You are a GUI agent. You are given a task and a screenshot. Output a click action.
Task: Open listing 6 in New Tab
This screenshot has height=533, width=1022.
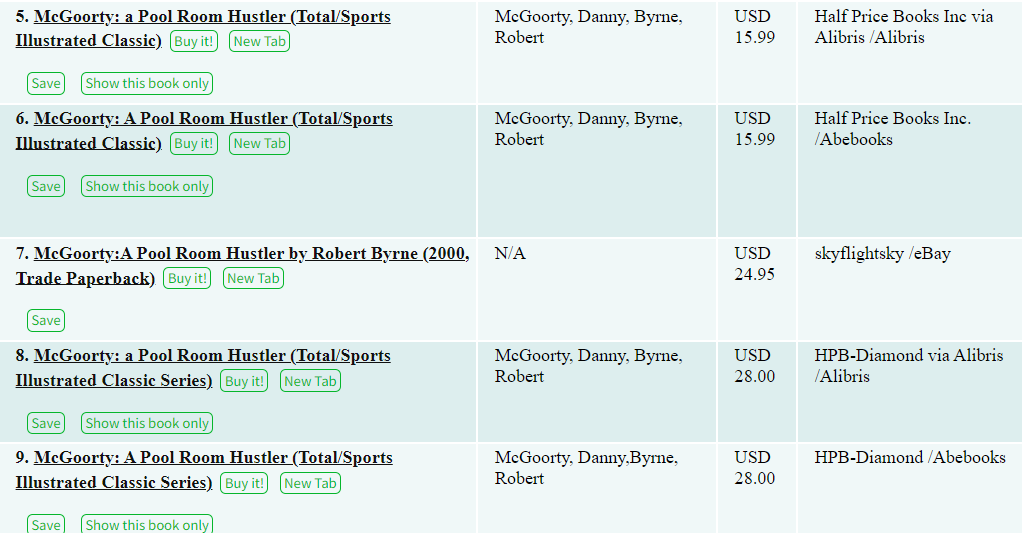[x=259, y=143]
